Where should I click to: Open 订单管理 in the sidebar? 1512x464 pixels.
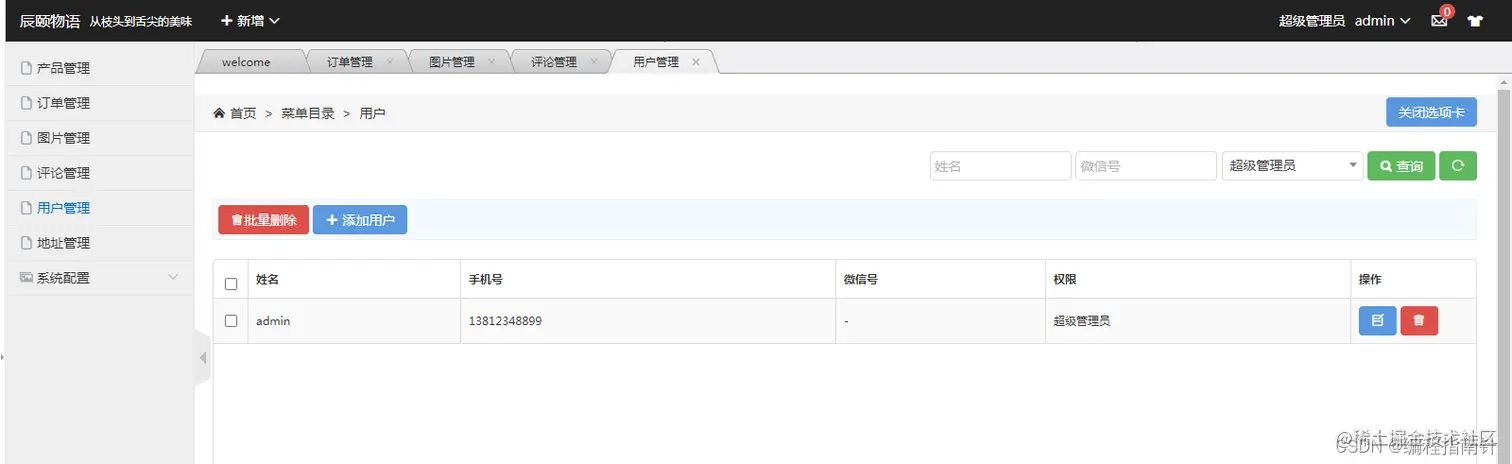pos(100,103)
